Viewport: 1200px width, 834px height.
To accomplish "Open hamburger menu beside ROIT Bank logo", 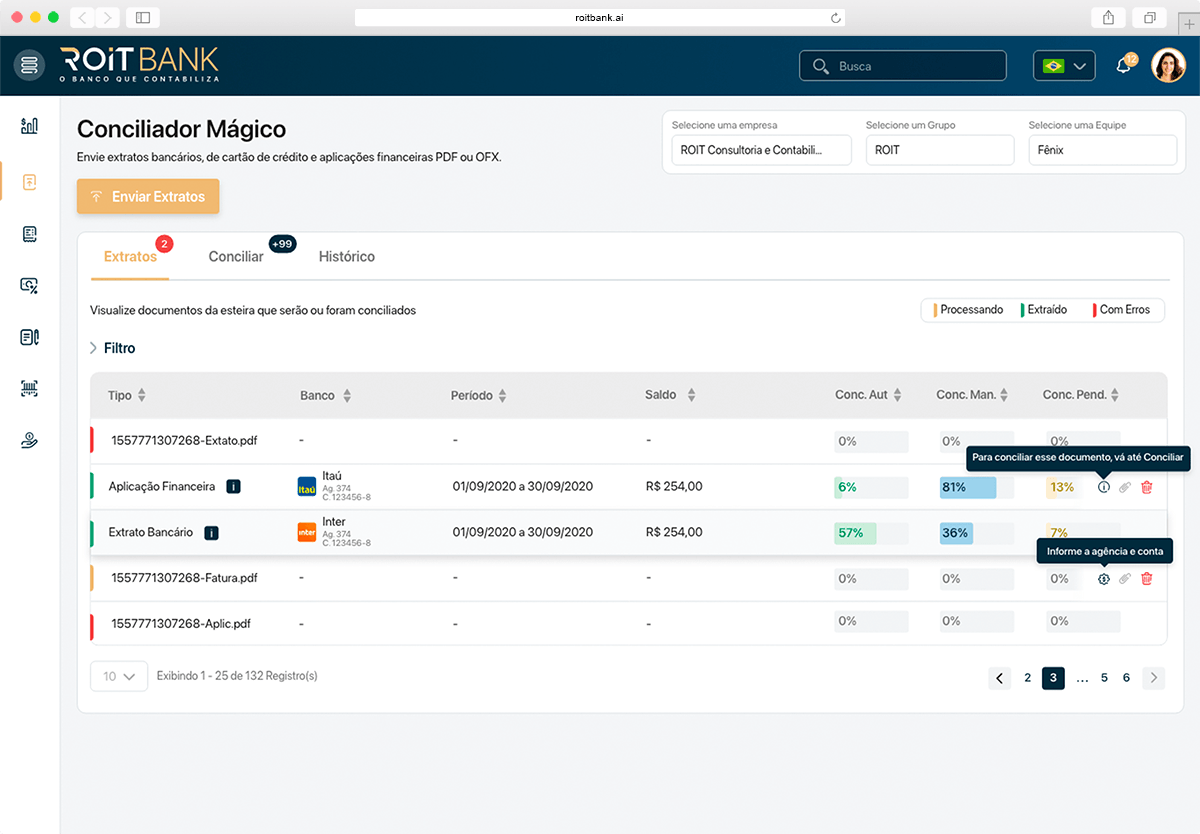I will (x=30, y=66).
